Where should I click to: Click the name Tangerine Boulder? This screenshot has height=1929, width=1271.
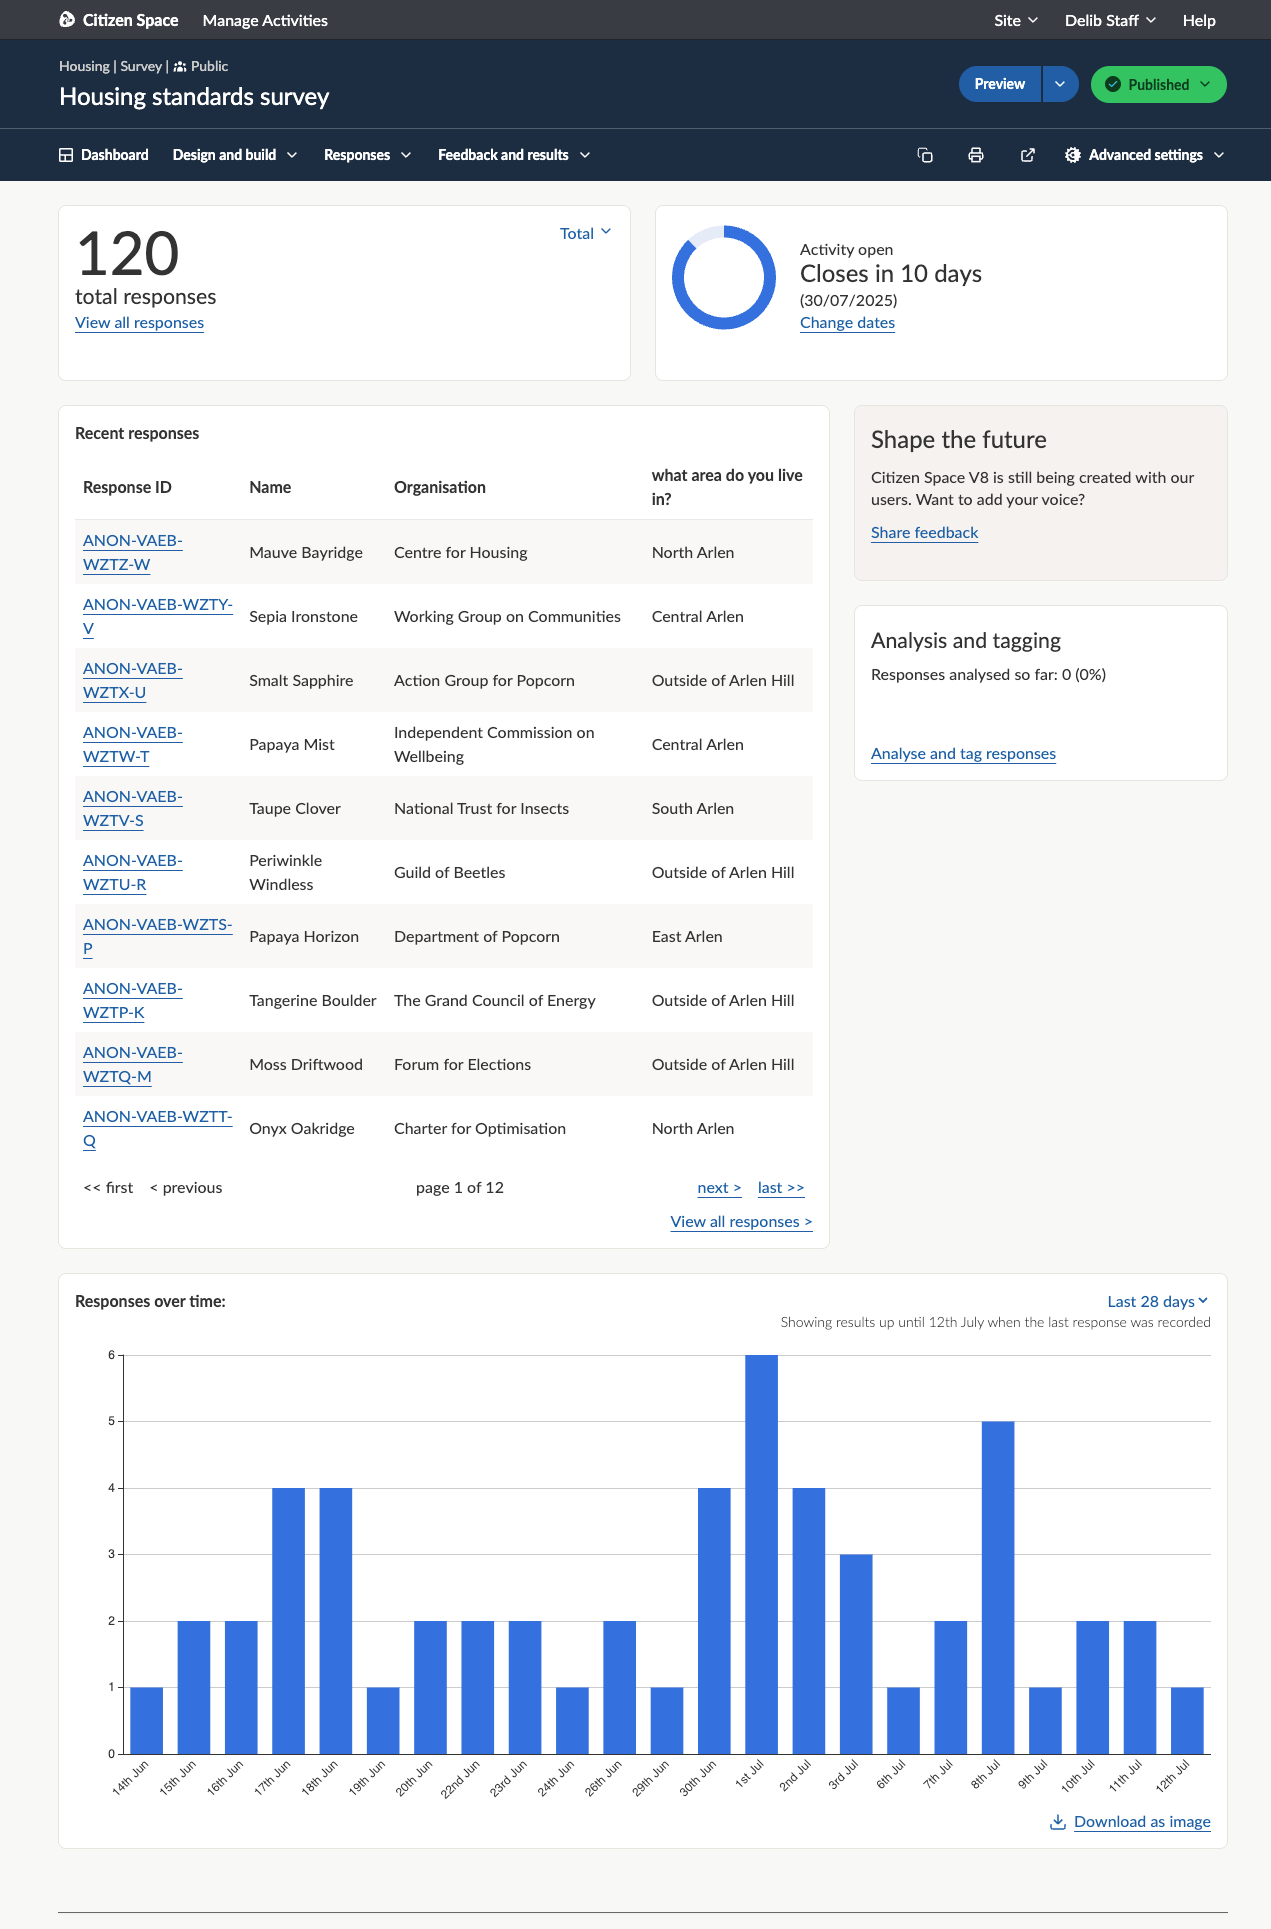pyautogui.click(x=313, y=1000)
